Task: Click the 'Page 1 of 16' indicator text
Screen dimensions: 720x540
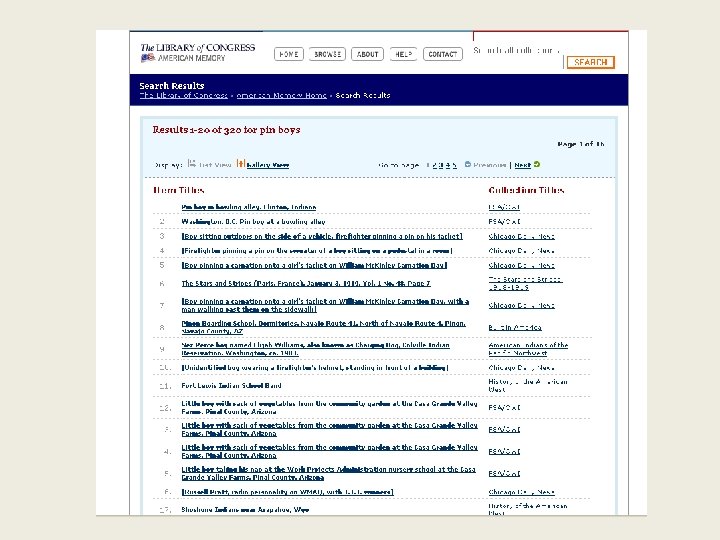Action: [581, 144]
